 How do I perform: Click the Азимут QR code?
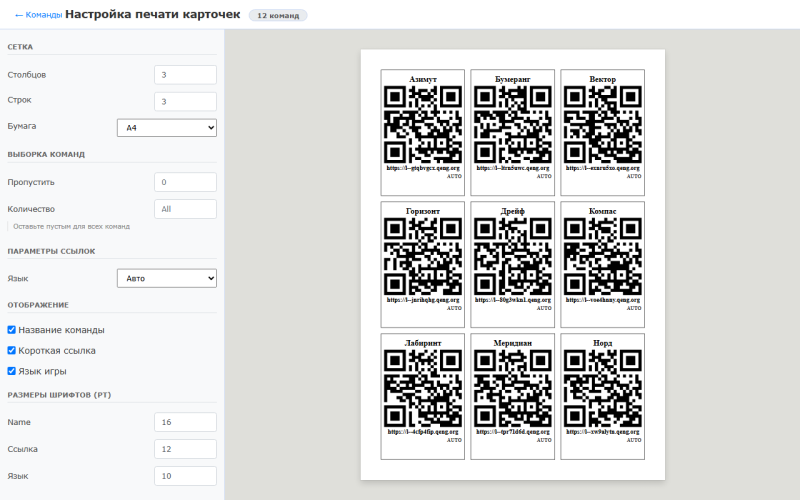click(423, 124)
